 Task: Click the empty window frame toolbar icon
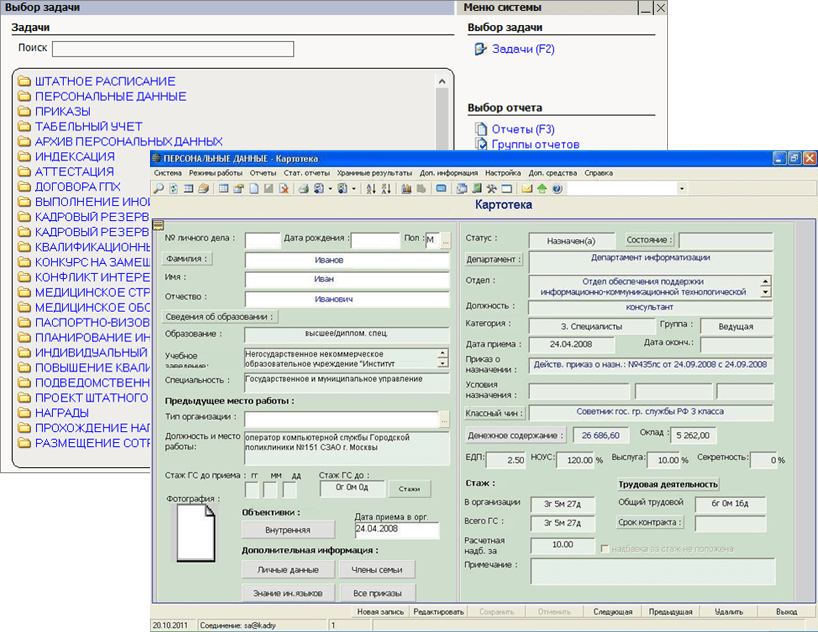tap(507, 188)
